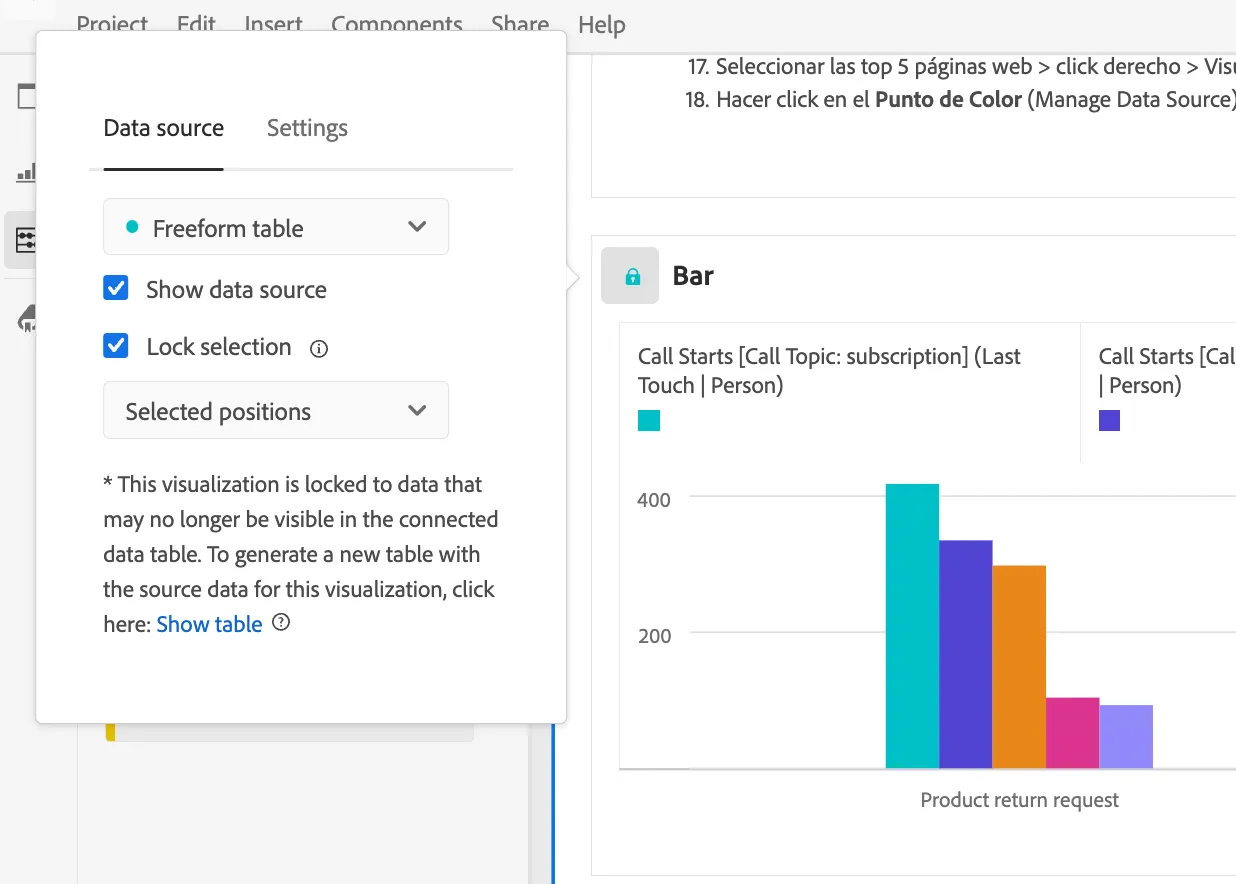Screen dimensions: 1236x884
Task: Click 'Punto de Color' bold text in step 18
Action: pos(948,100)
